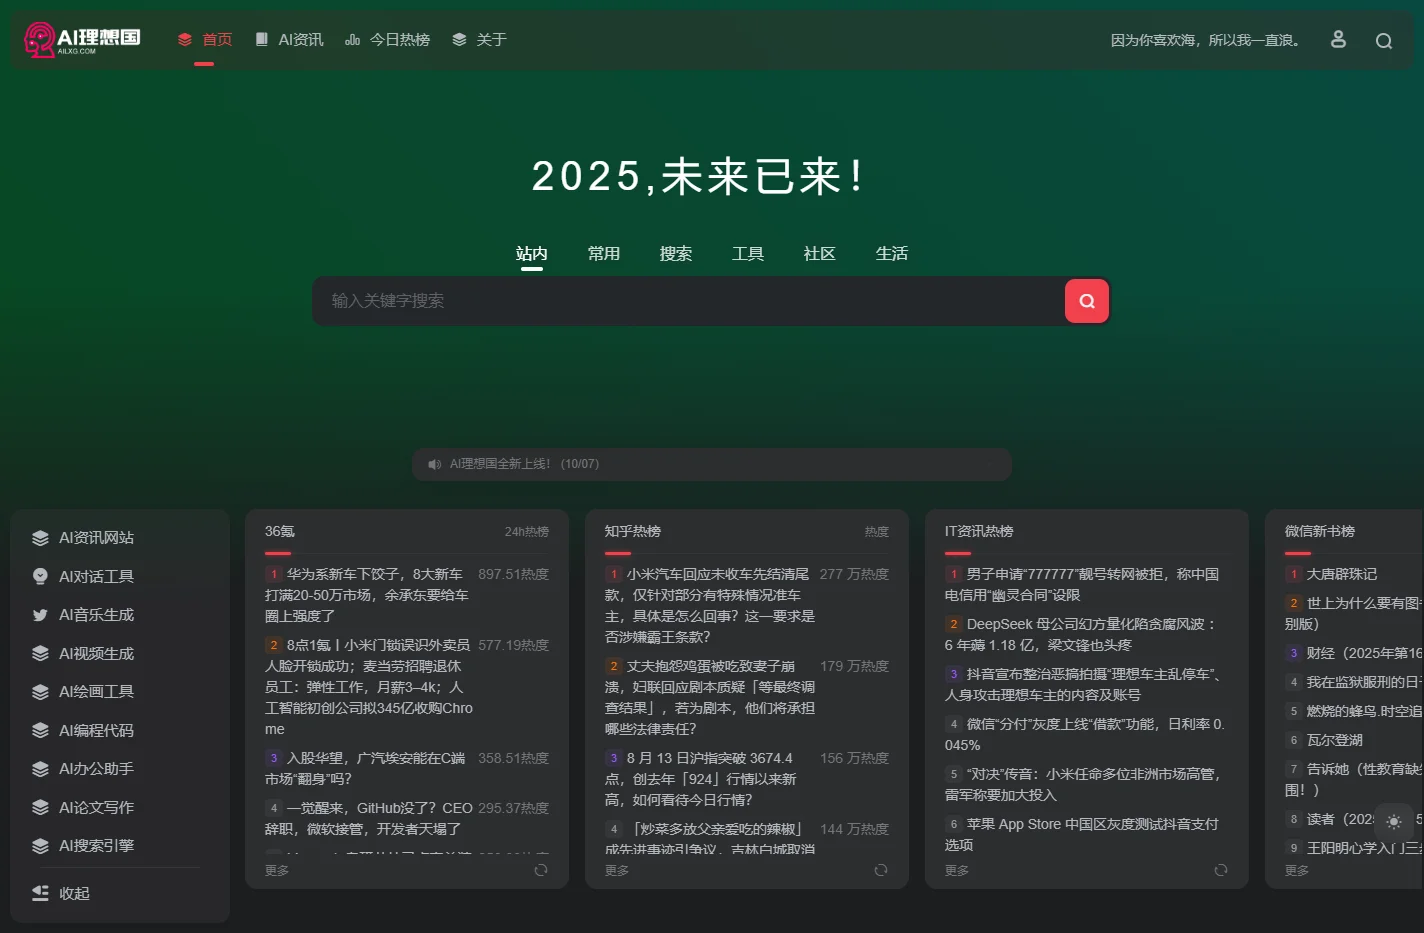1424x933 pixels.
Task: Focus the 输入关键字搜索 input field
Action: [688, 301]
